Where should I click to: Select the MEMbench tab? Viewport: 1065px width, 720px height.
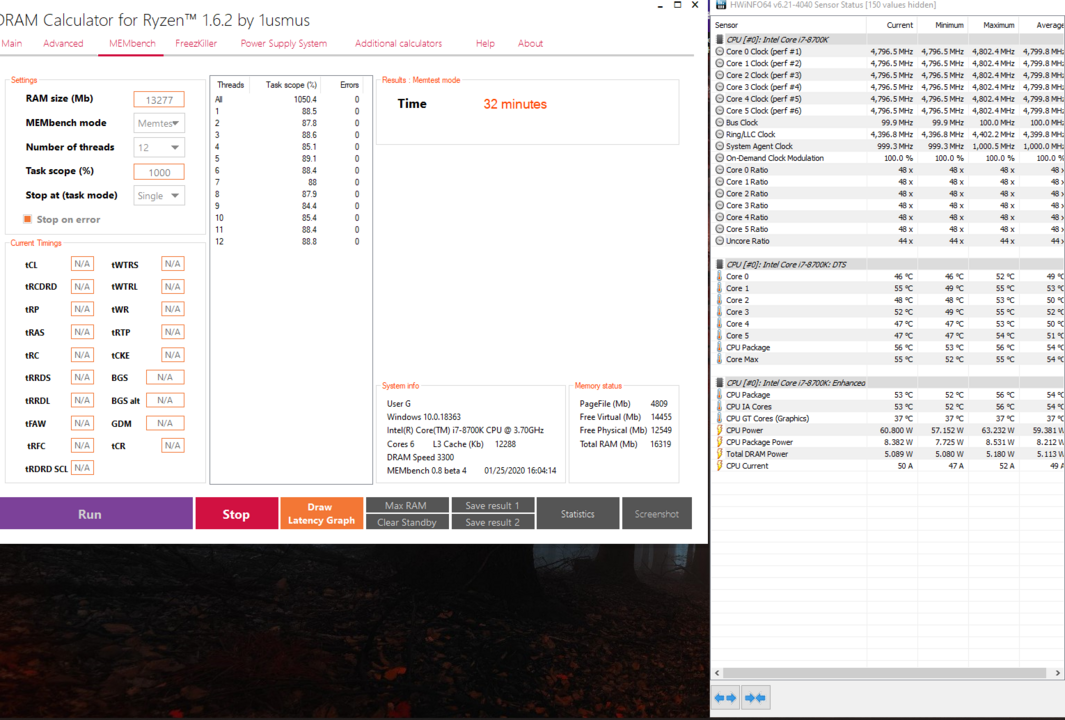(132, 43)
